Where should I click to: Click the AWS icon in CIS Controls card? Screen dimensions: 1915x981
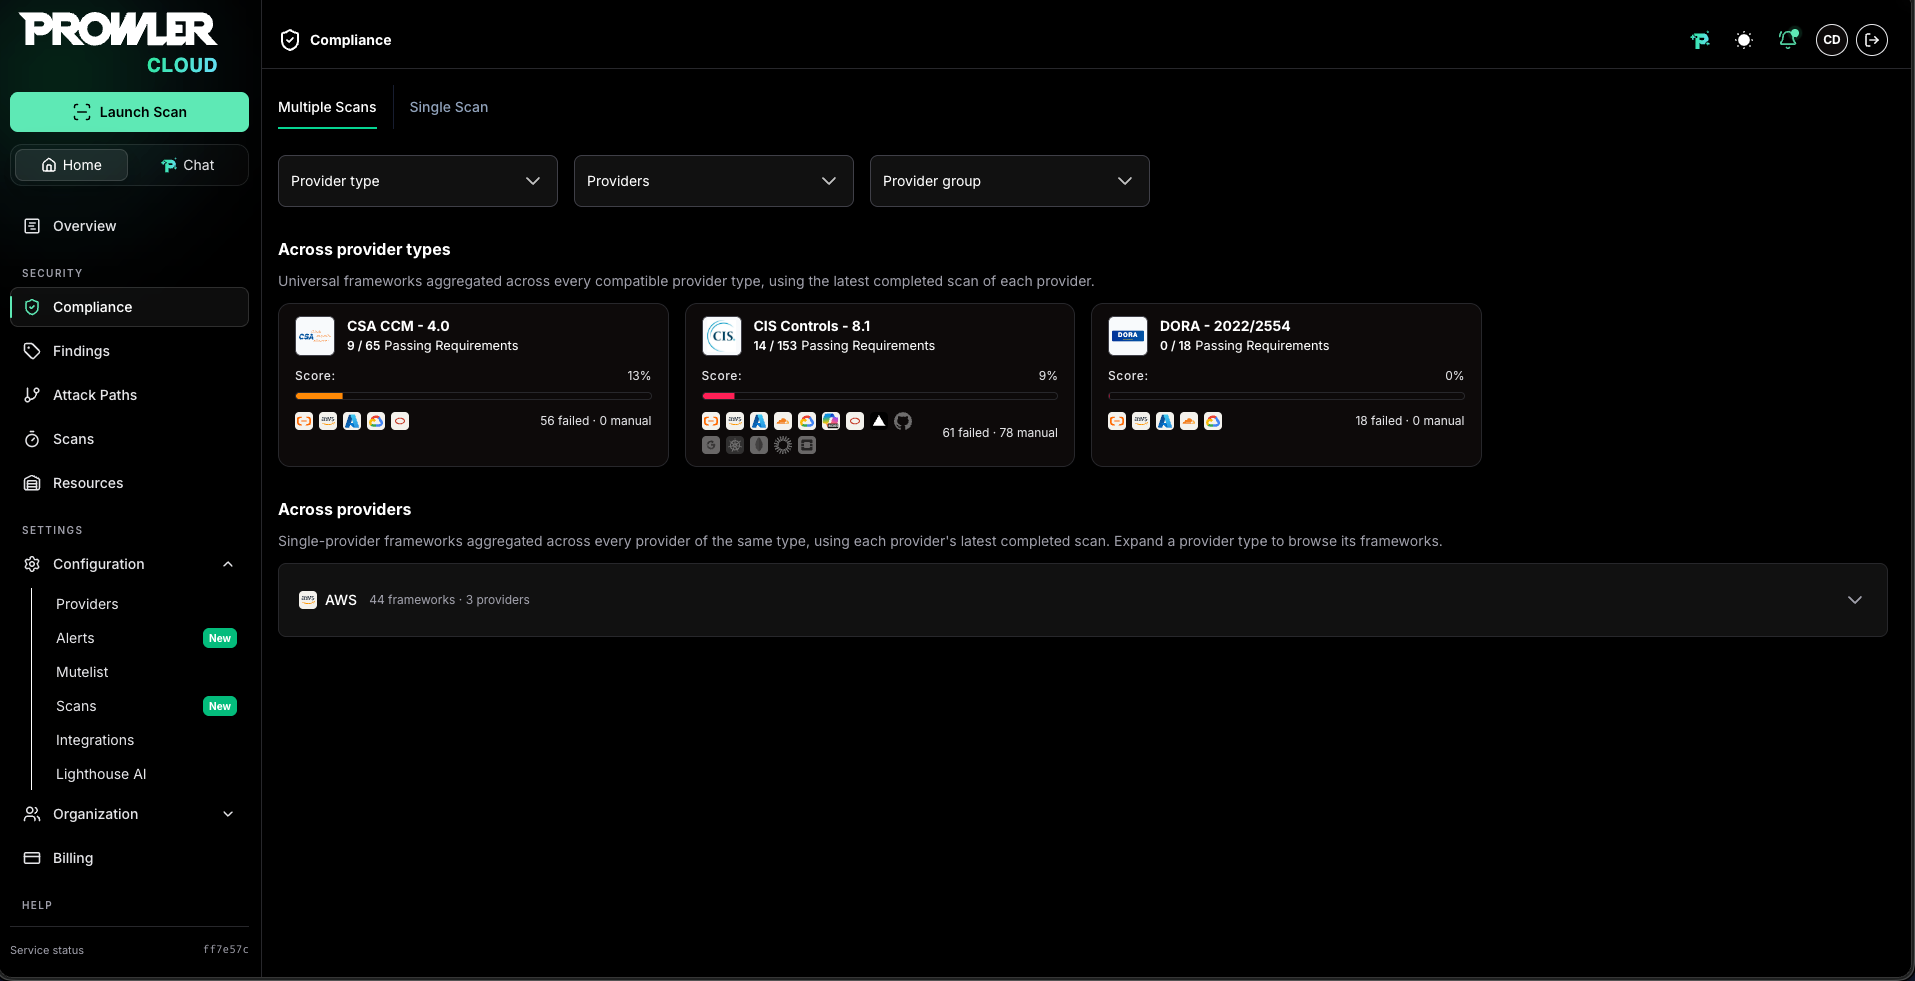pyautogui.click(x=735, y=421)
